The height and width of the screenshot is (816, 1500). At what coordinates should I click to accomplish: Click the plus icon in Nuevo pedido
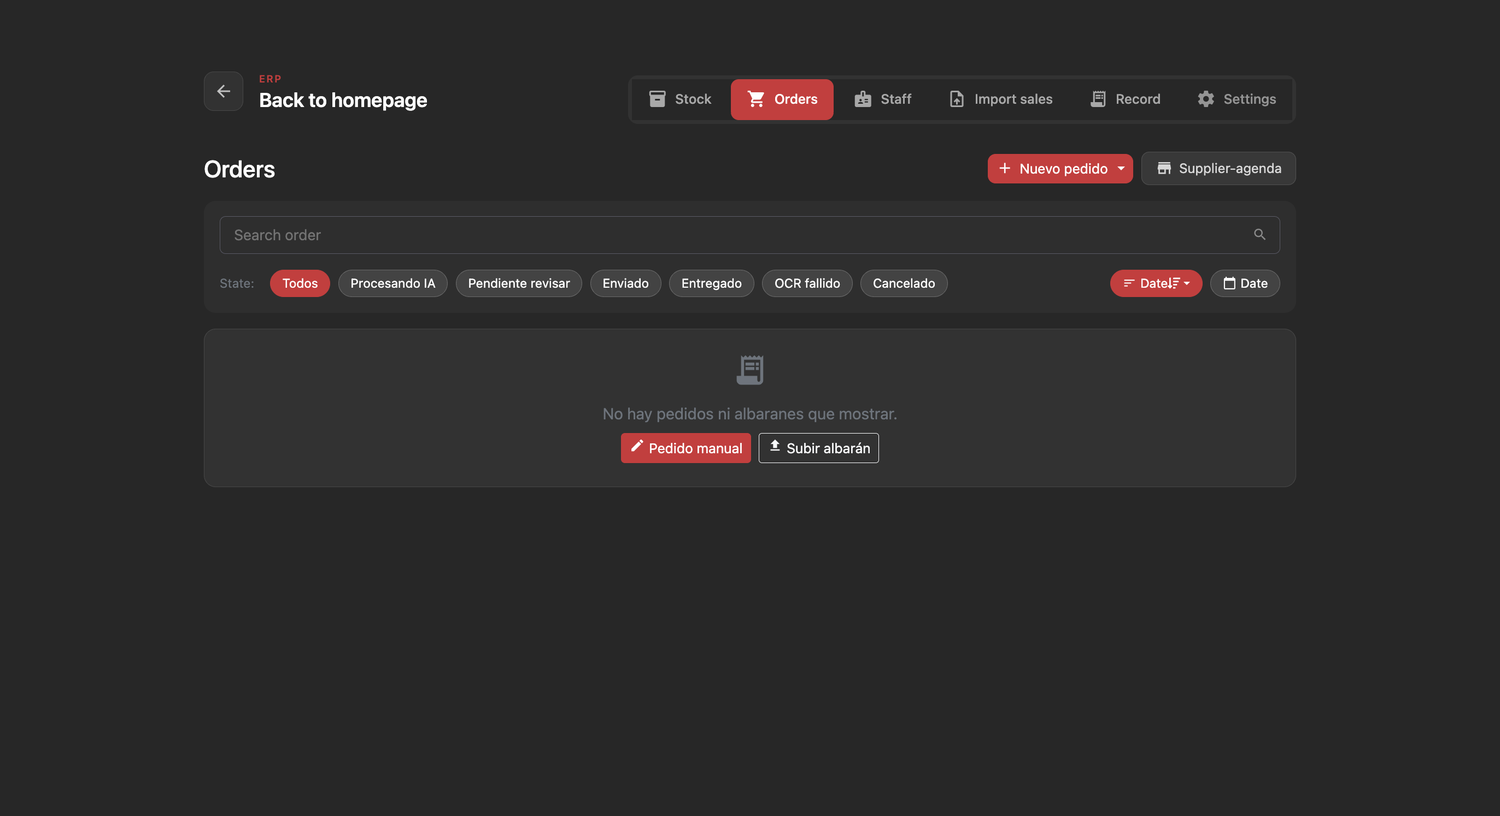tap(1005, 168)
